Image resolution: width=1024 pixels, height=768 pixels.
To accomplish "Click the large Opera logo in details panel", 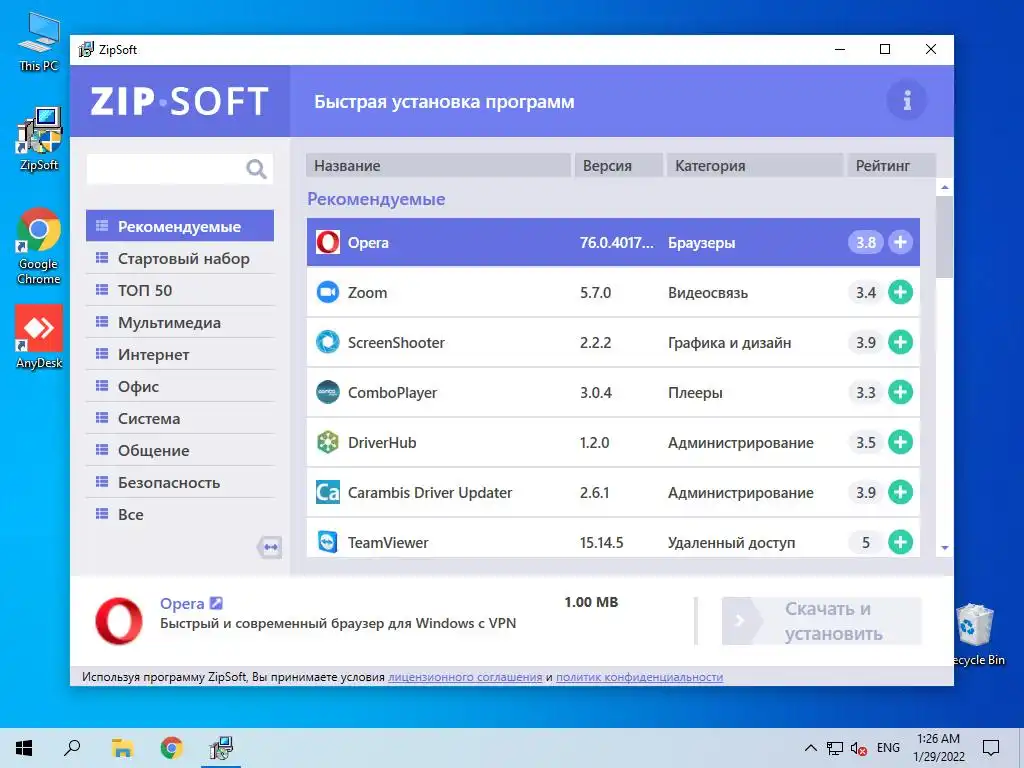I will [x=119, y=621].
